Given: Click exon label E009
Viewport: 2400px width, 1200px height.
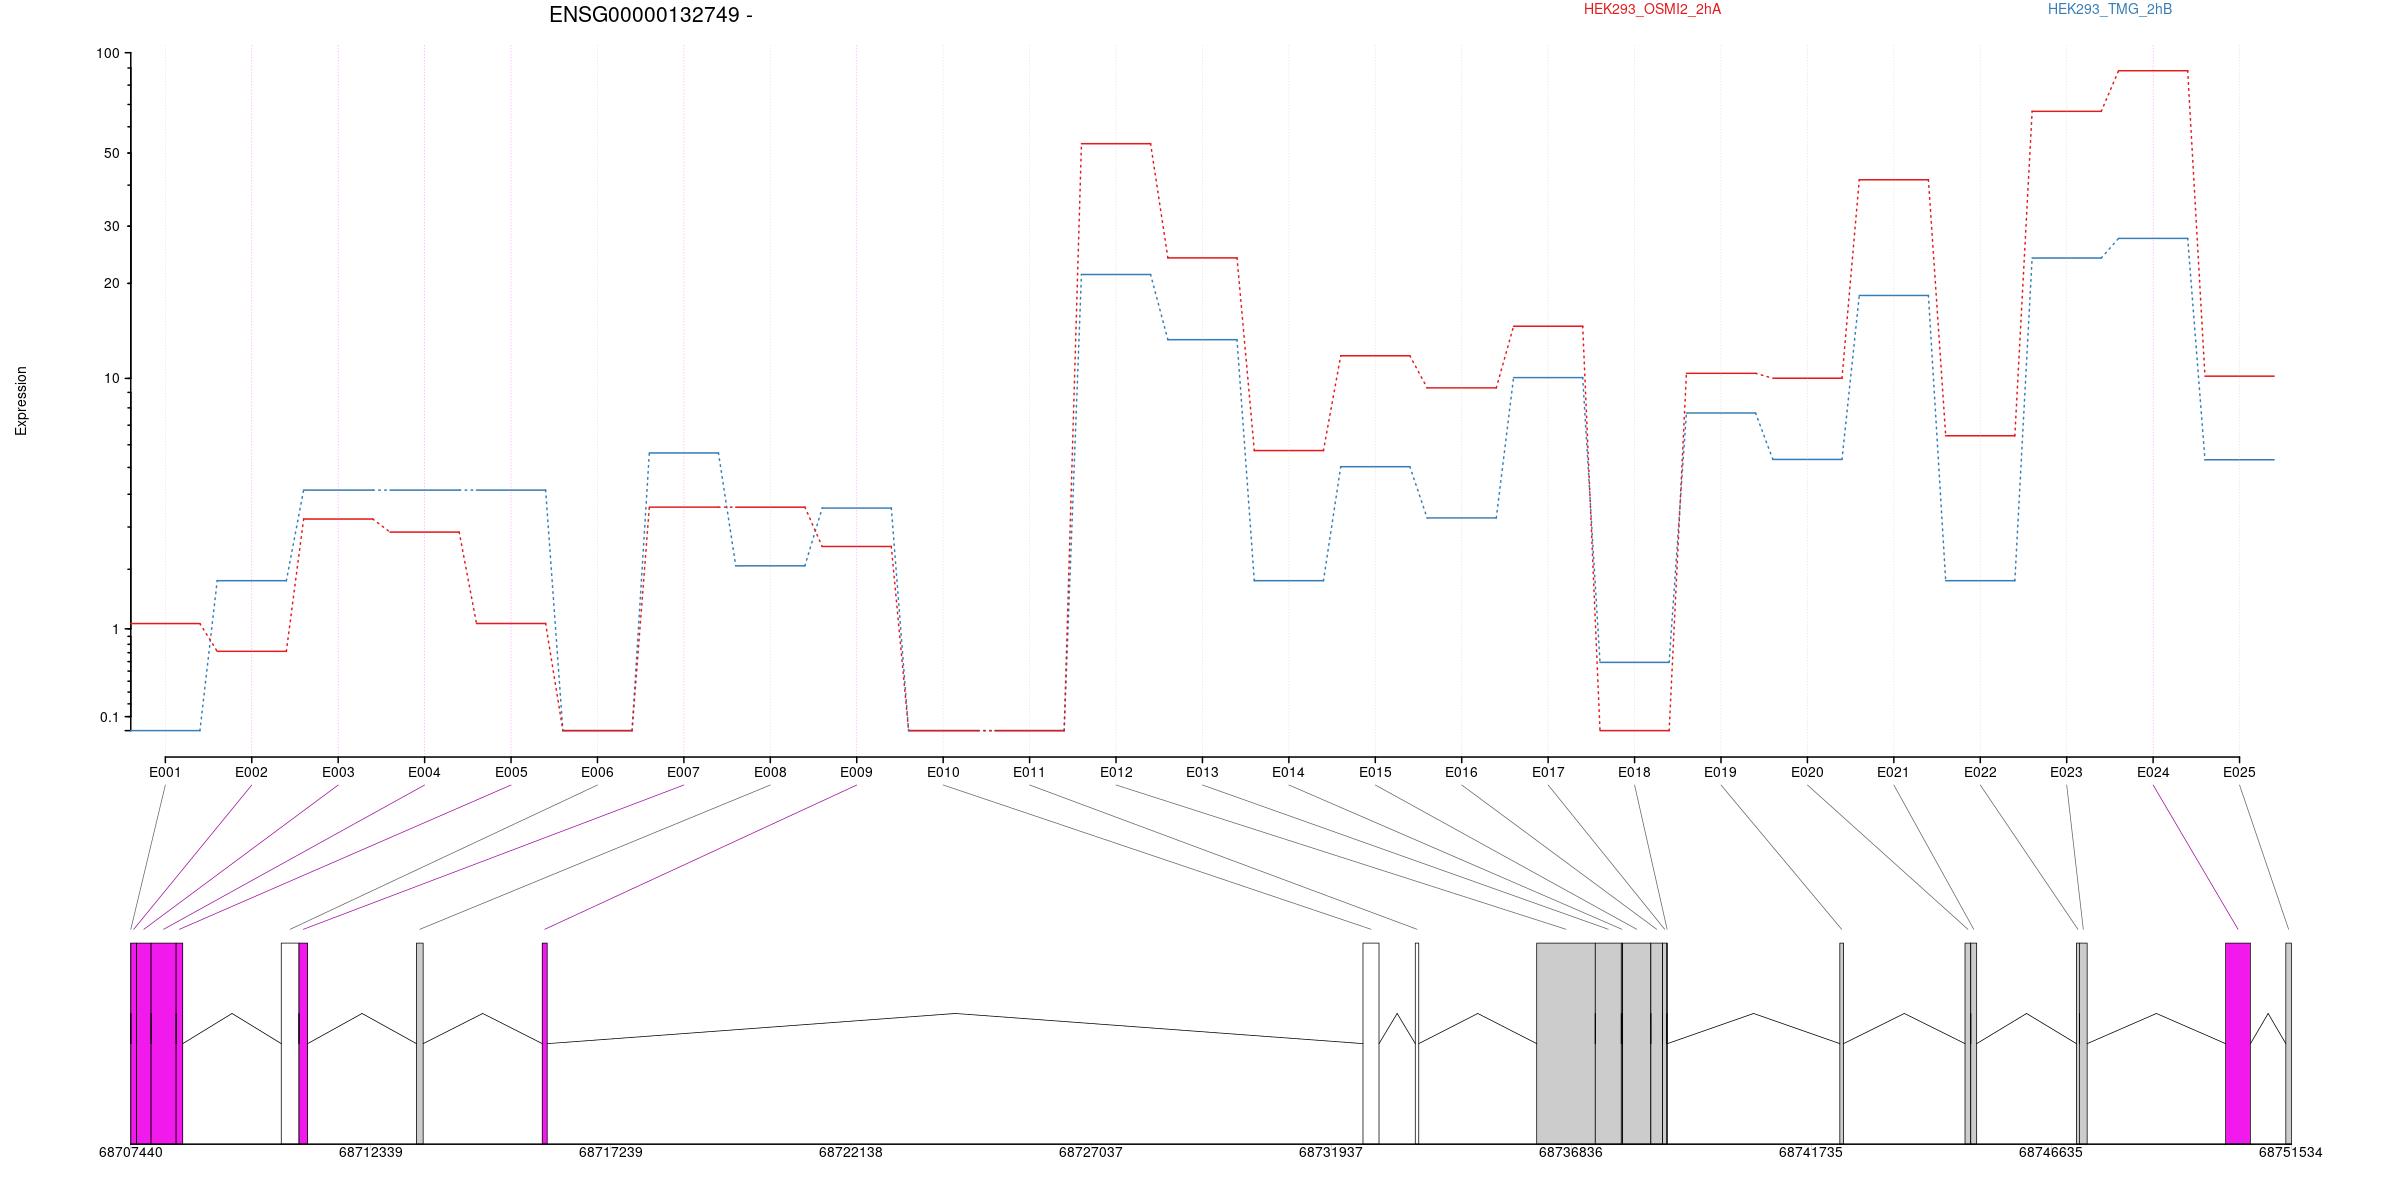Looking at the screenshot, I should pos(856,772).
